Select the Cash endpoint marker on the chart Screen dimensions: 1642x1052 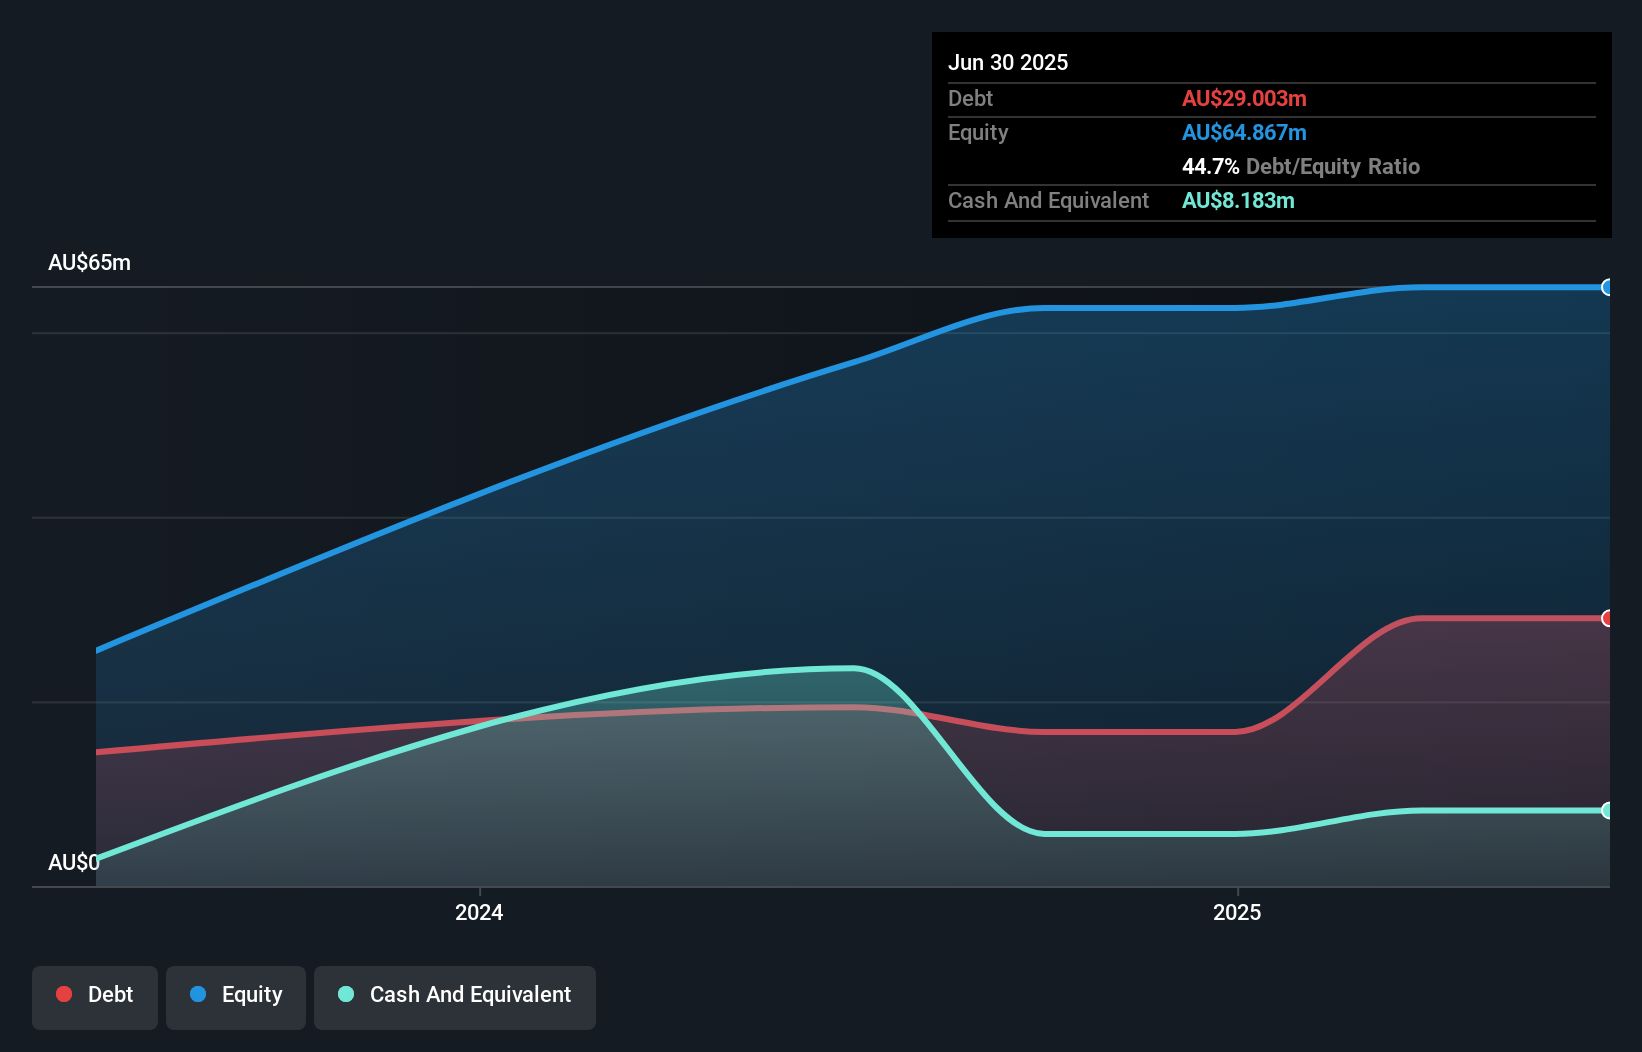tap(1607, 811)
